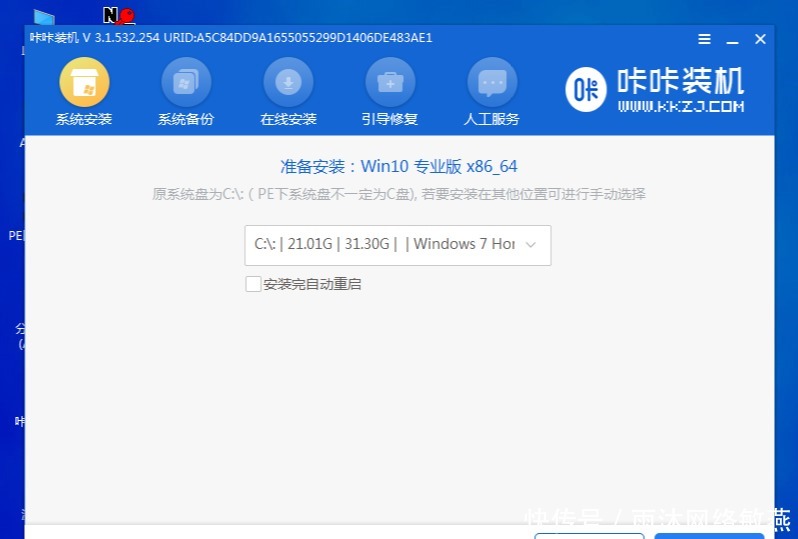This screenshot has height=539, width=798.
Task: Open the 系统安装 system install icon
Action: pos(84,82)
